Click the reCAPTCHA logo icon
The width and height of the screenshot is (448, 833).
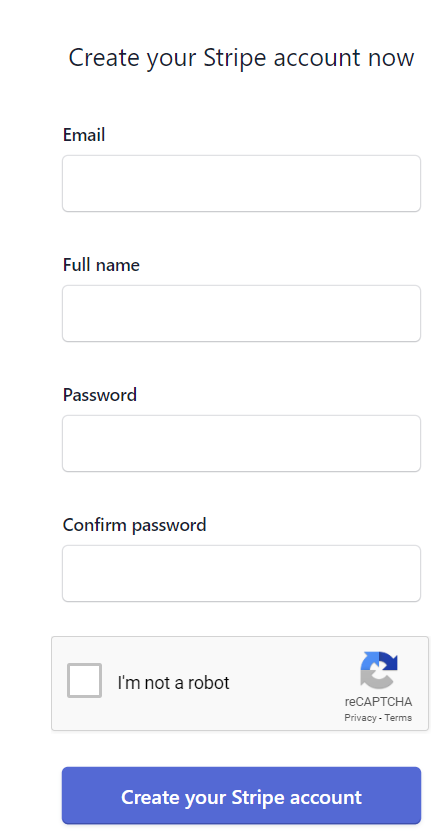coord(378,670)
